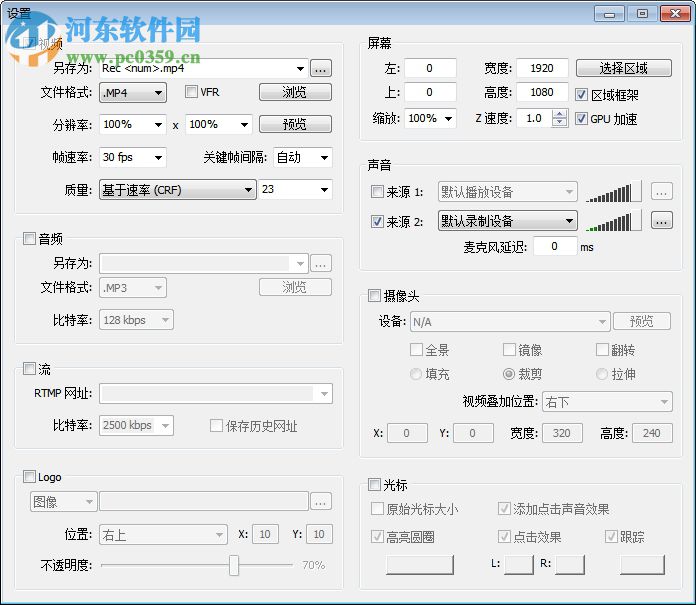Click 麦克风延迟 ms field

(x=555, y=246)
